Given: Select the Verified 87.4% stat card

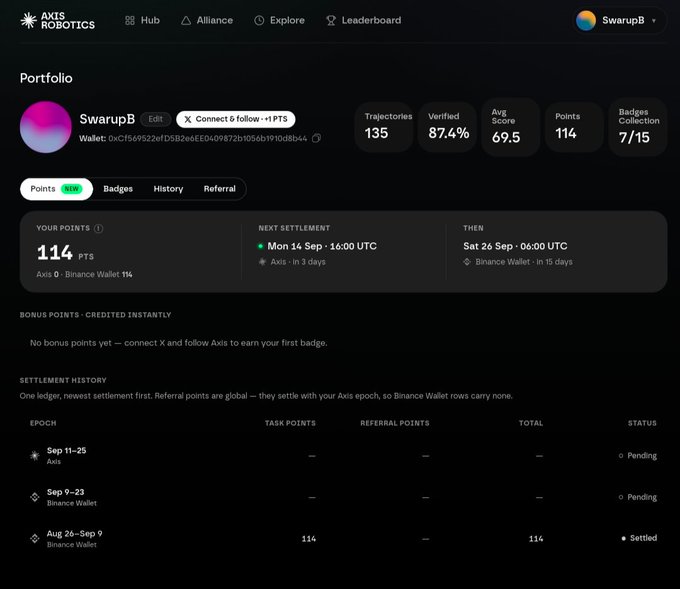Looking at the screenshot, I should tap(448, 127).
